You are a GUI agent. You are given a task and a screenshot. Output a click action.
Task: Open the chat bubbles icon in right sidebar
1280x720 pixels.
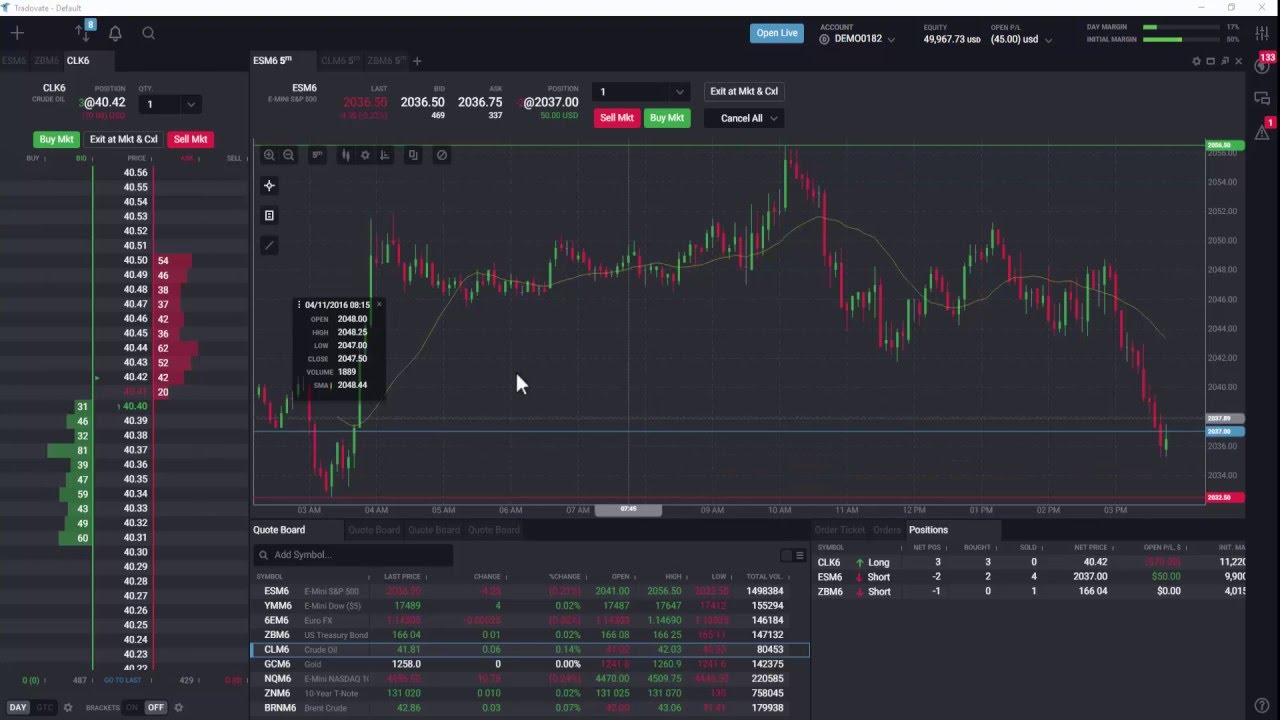(x=1262, y=98)
